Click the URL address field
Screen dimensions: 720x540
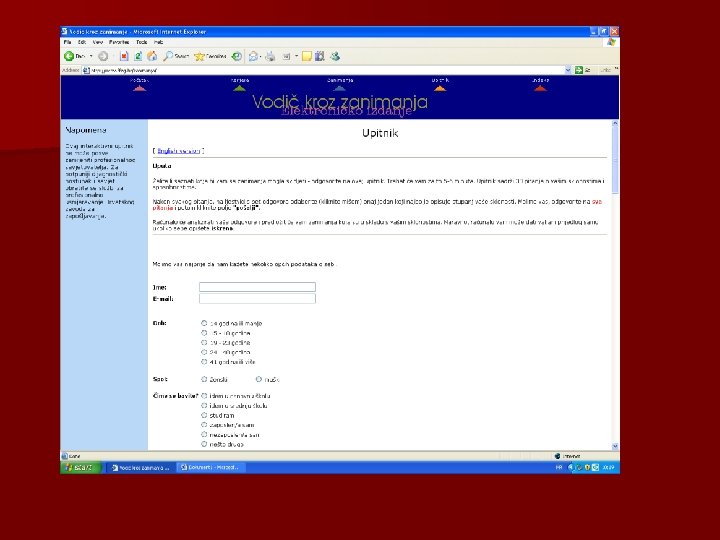(324, 70)
